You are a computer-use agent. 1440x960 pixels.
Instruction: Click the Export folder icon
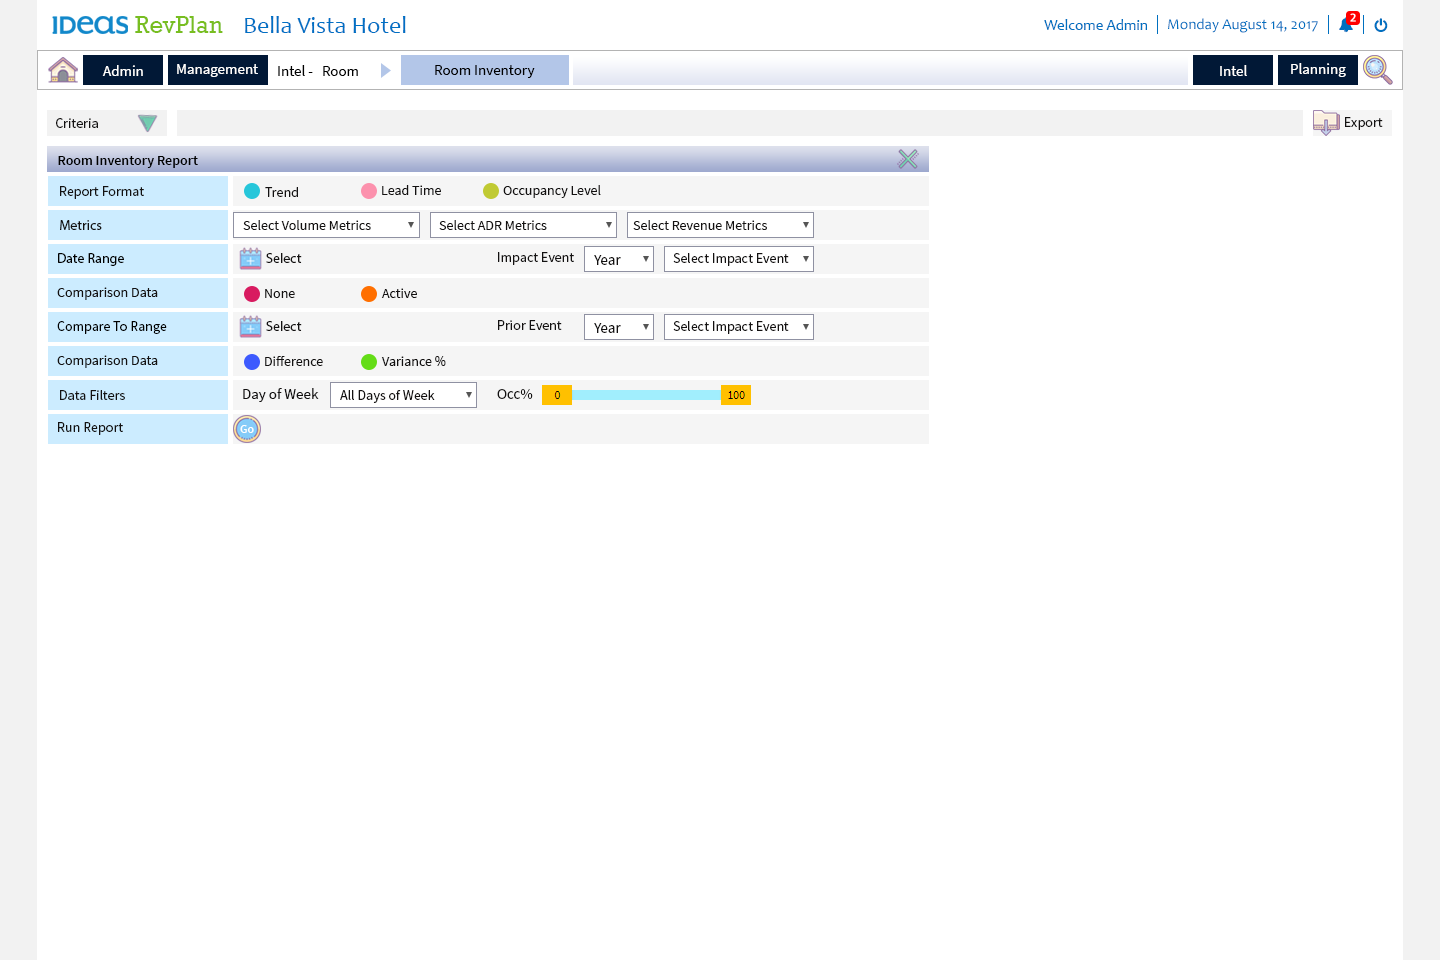click(x=1326, y=123)
